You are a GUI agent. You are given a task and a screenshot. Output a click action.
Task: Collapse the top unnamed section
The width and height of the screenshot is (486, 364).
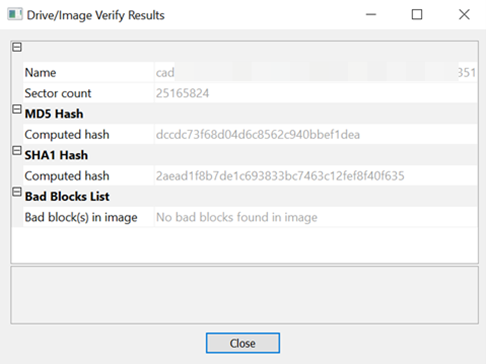point(17,47)
